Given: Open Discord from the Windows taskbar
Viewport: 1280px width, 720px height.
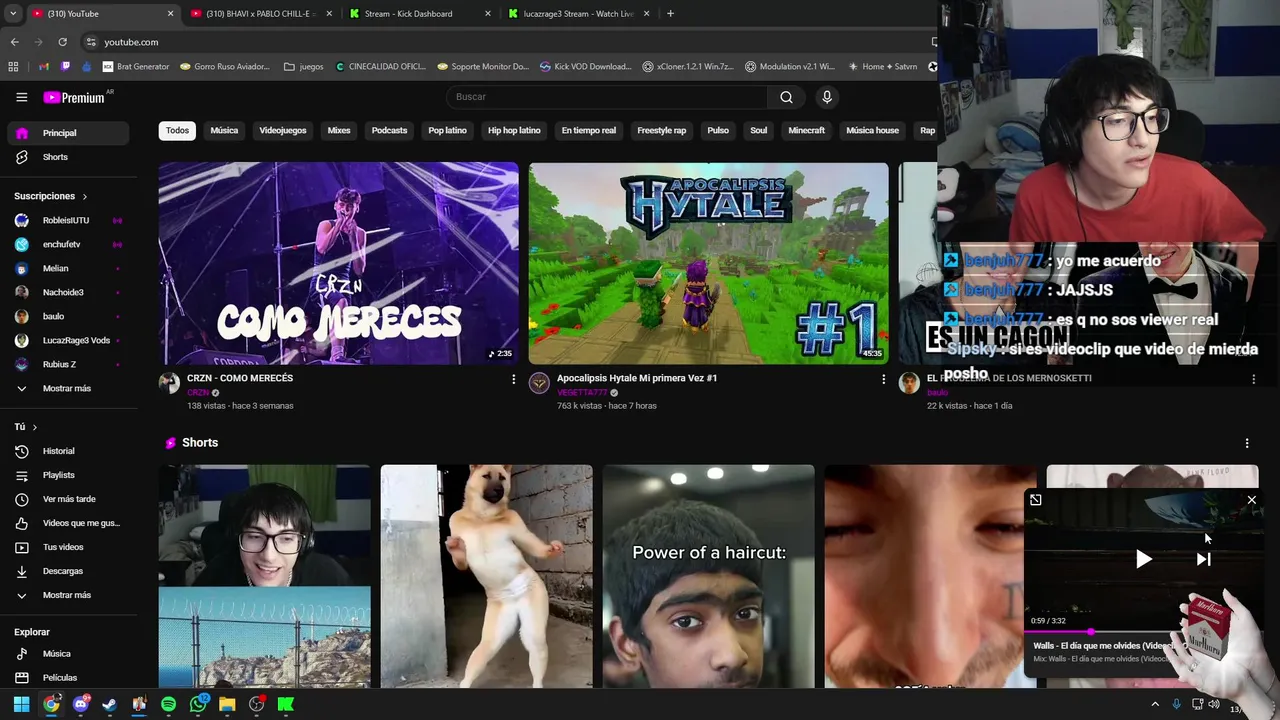Looking at the screenshot, I should 80,705.
